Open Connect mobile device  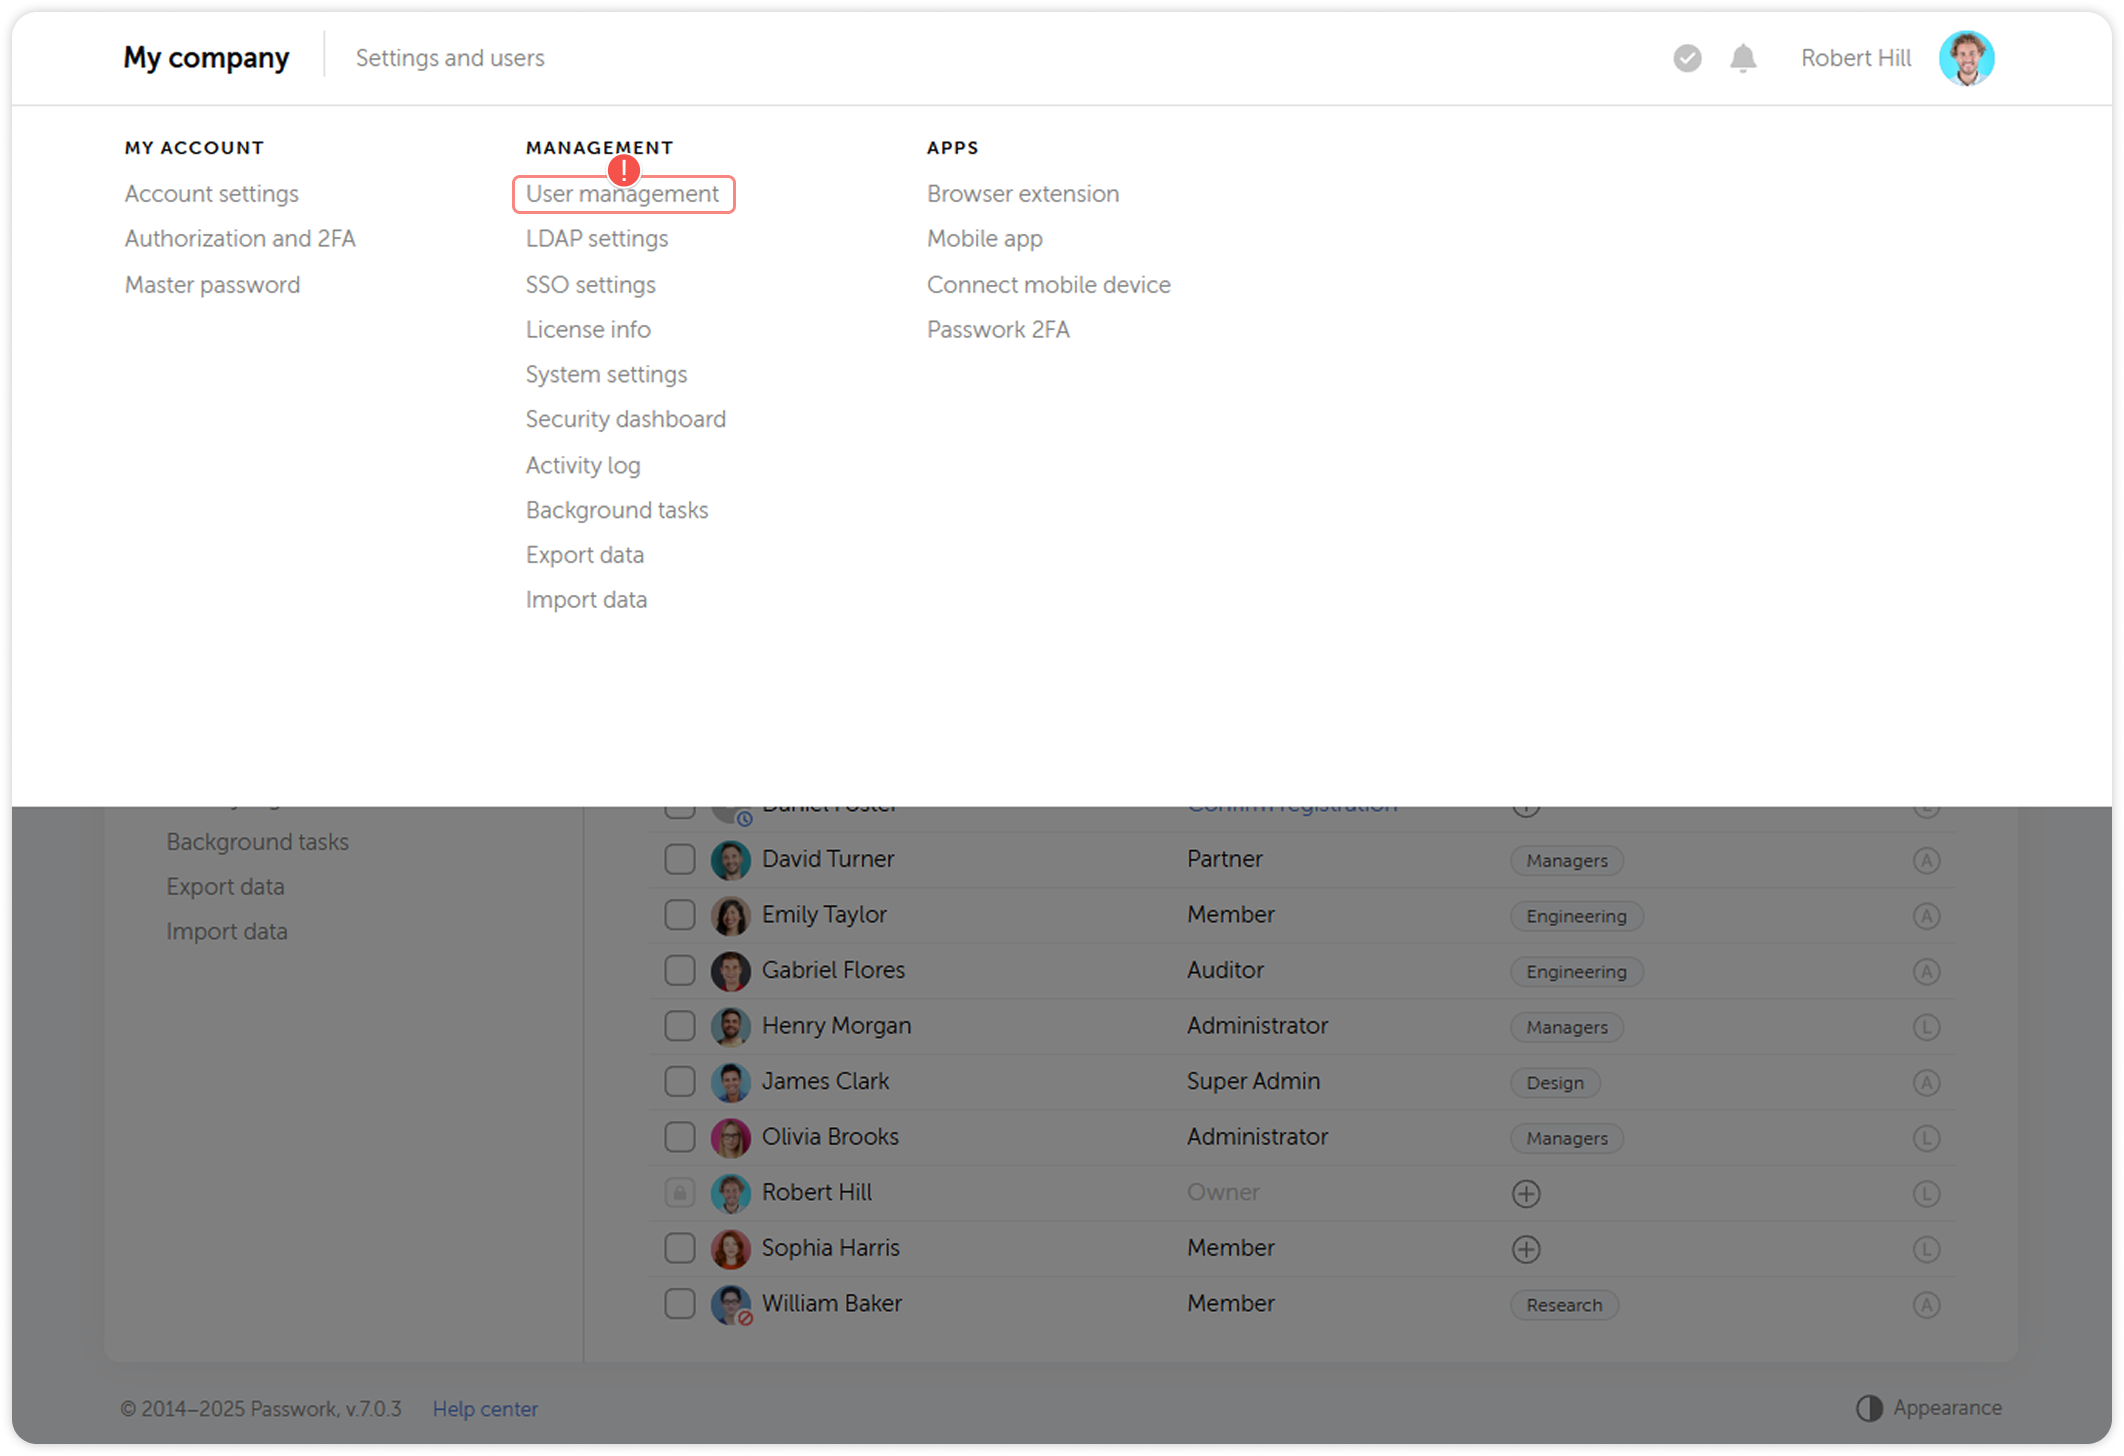[x=1049, y=285]
